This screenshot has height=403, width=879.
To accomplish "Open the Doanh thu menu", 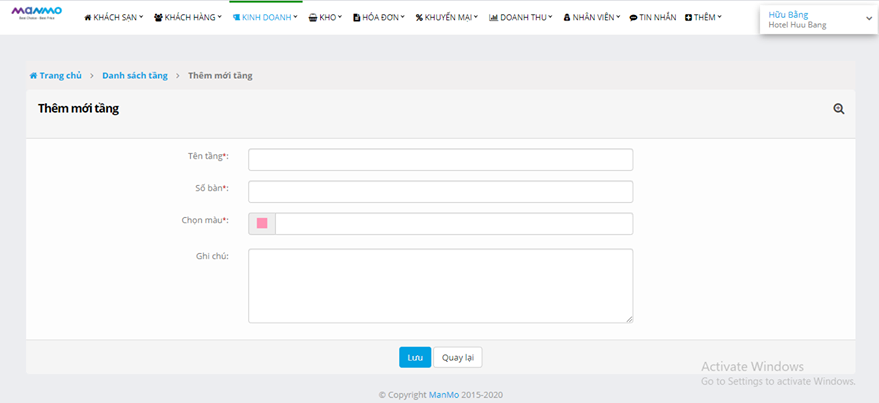I will point(520,18).
